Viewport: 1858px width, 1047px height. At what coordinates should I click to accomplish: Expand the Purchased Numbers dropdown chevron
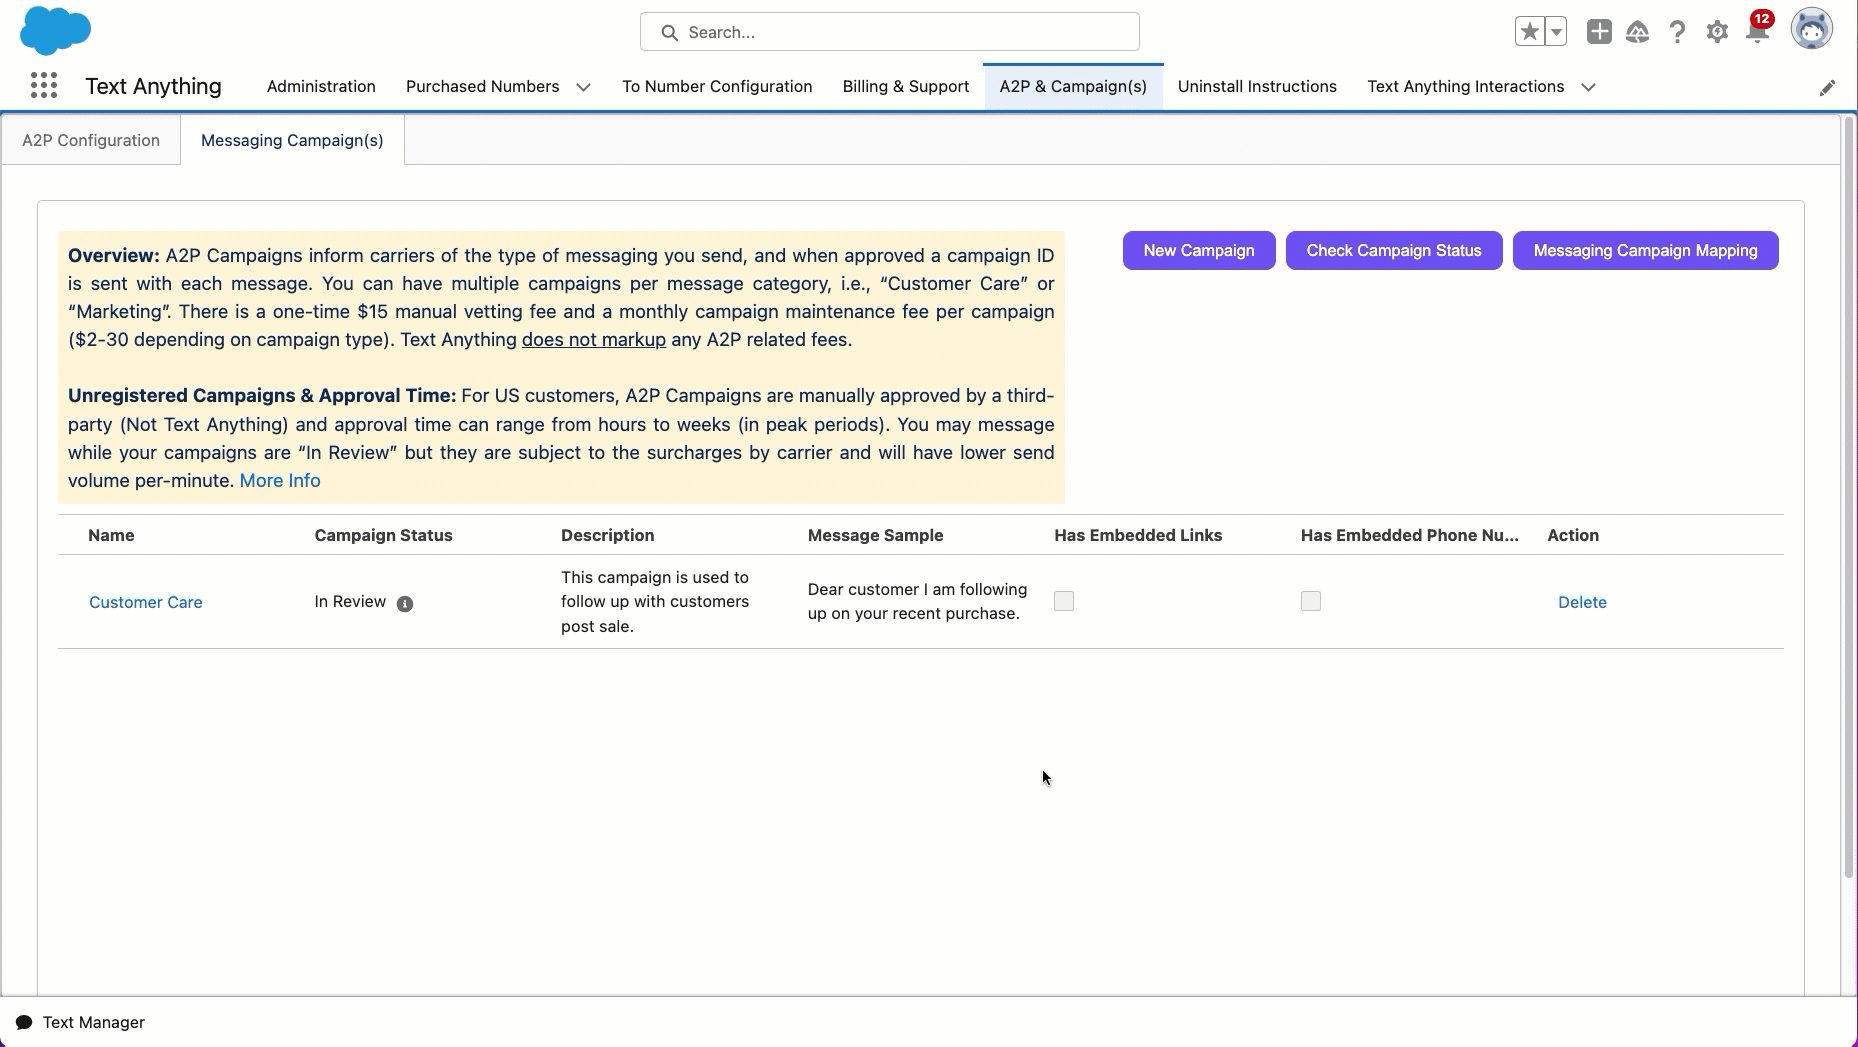click(583, 87)
